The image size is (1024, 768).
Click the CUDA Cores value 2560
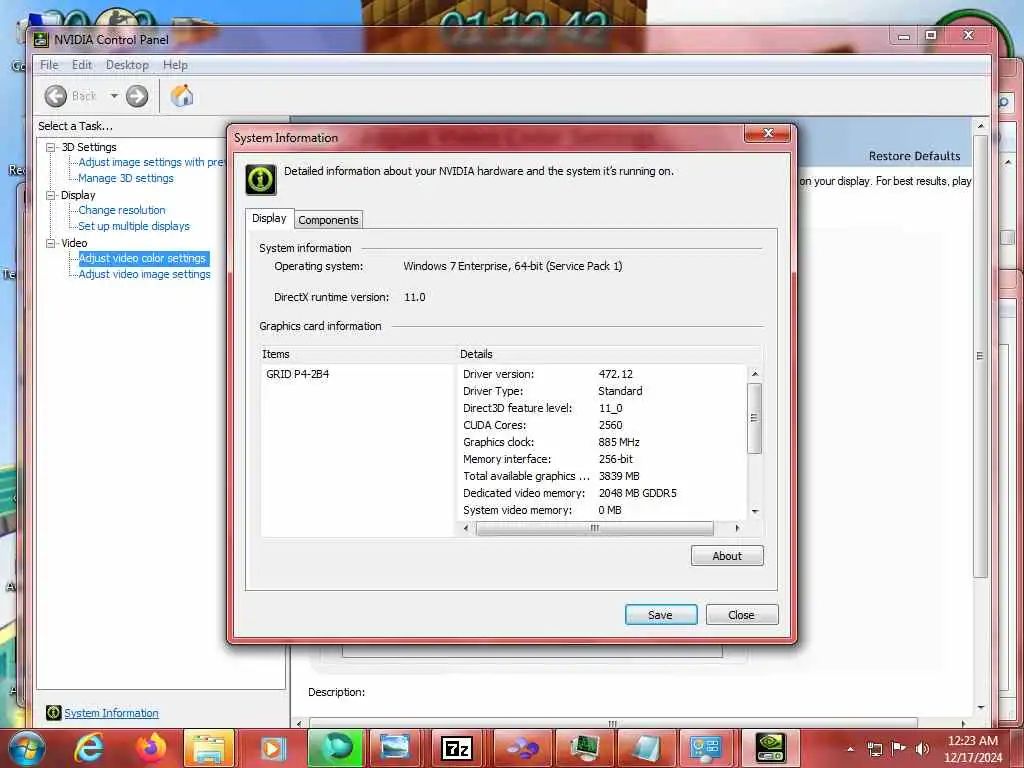click(x=611, y=425)
